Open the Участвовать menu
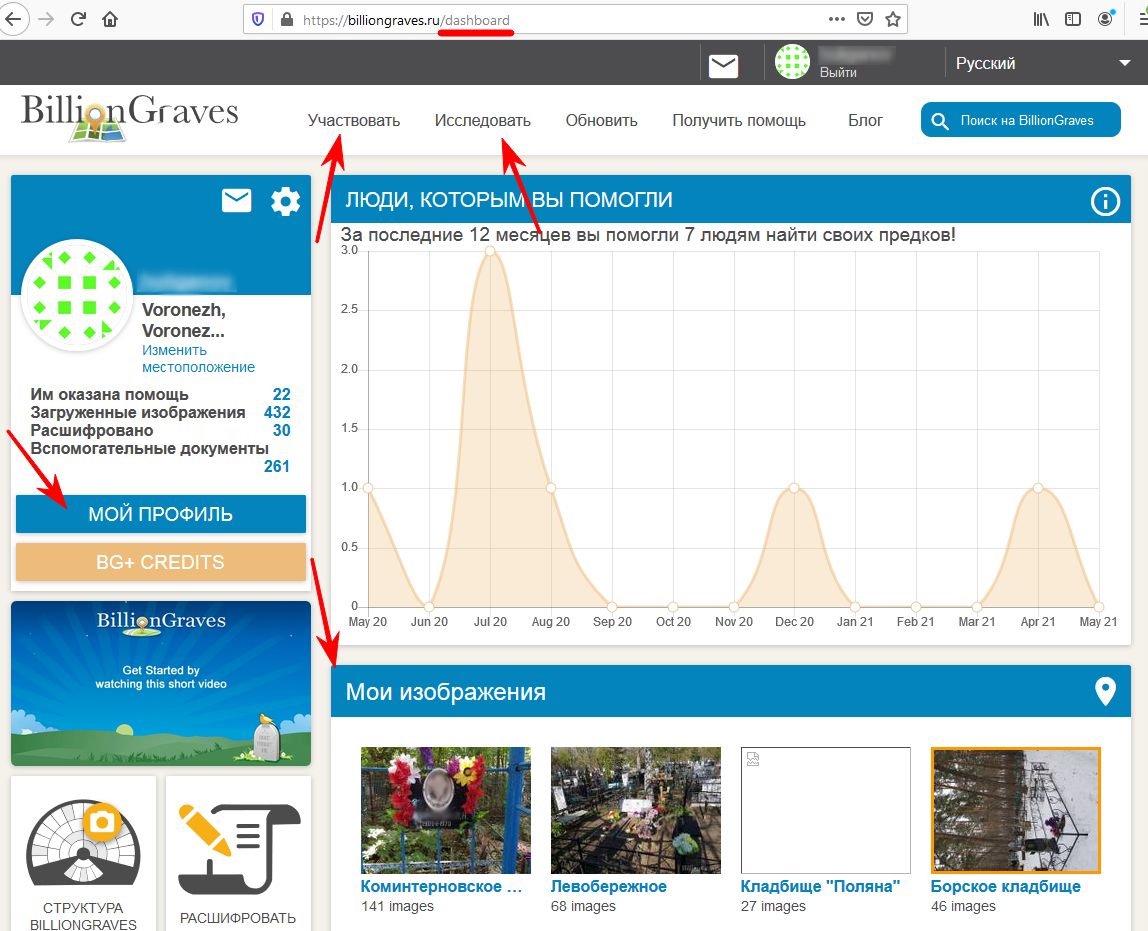 354,120
